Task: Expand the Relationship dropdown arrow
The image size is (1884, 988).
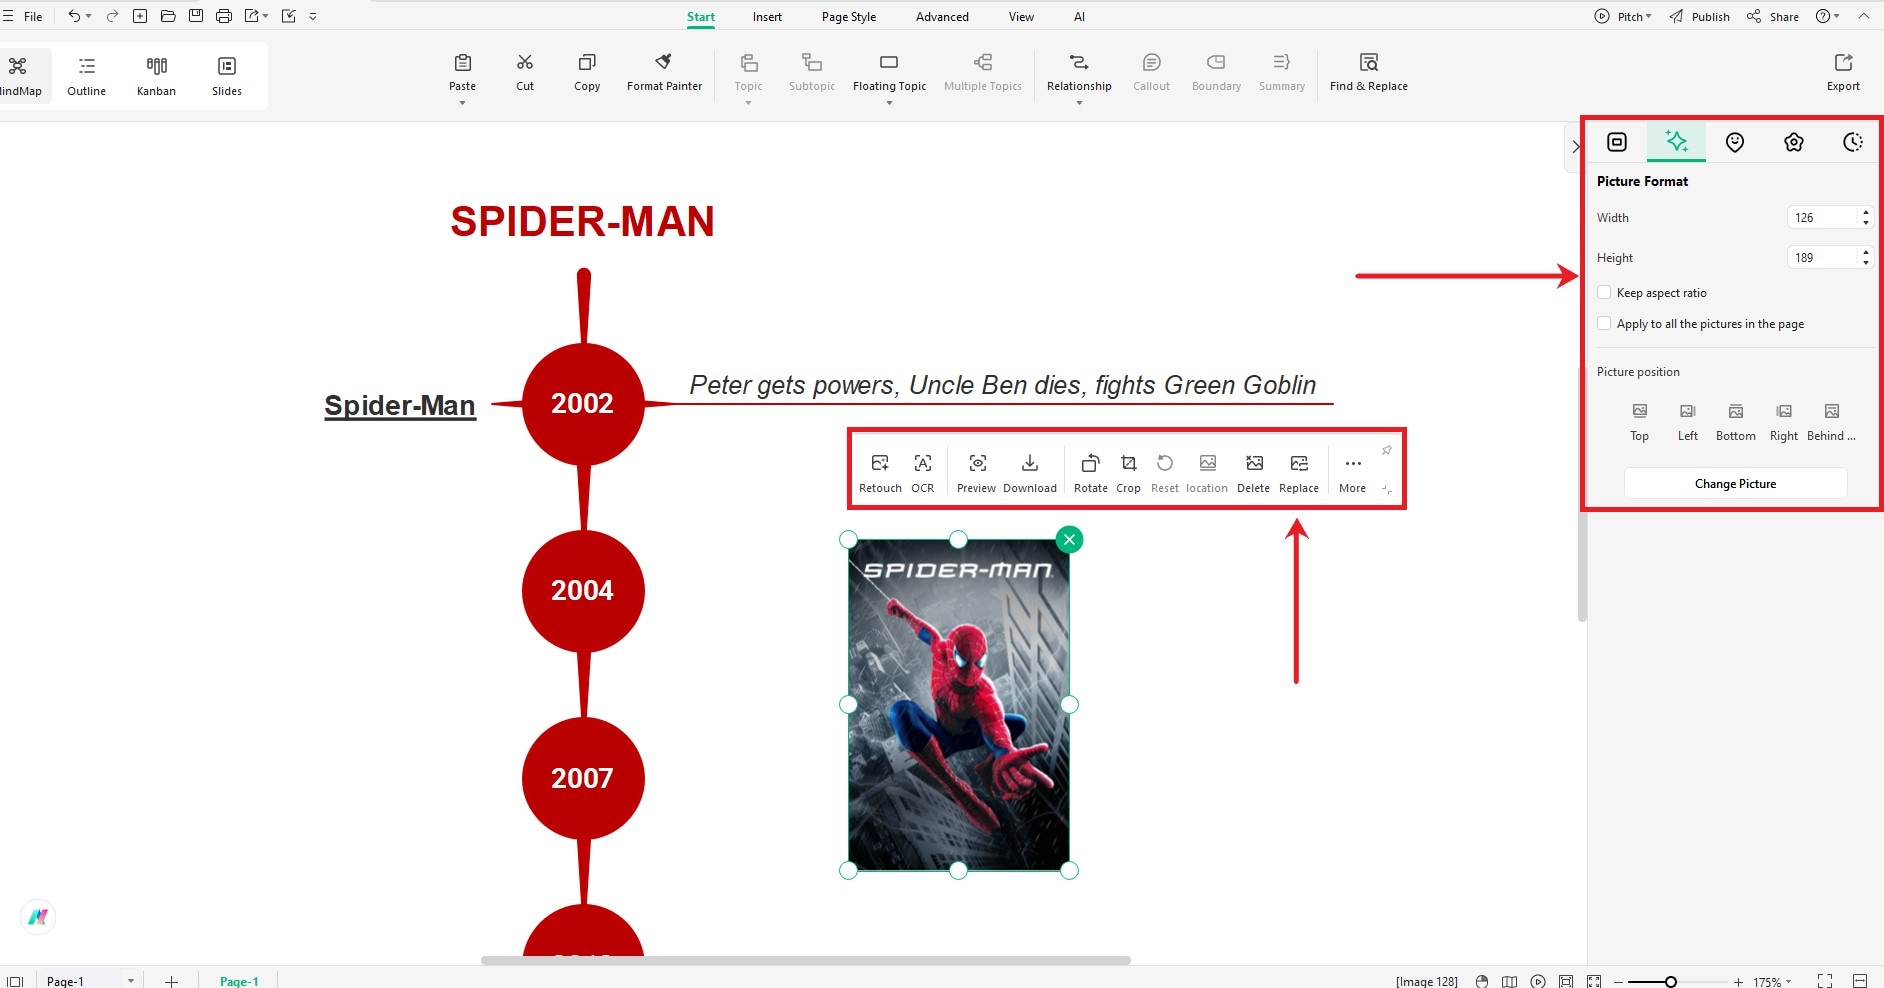Action: pos(1079,103)
